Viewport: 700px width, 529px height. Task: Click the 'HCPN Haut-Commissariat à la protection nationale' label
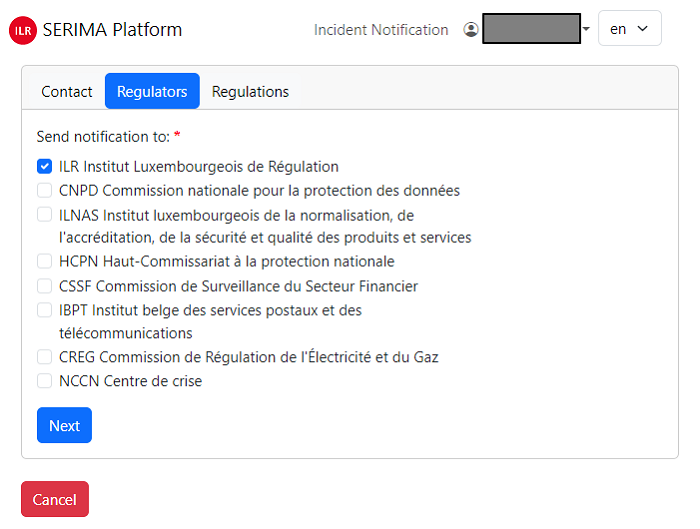pyautogui.click(x=227, y=261)
